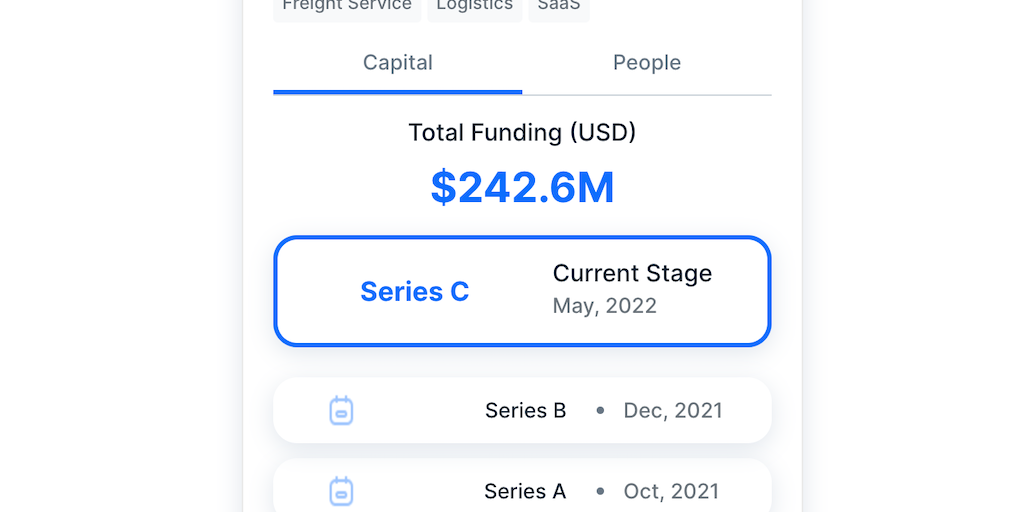This screenshot has height=512, width=1024.
Task: Click the blue Series C label
Action: (x=414, y=292)
